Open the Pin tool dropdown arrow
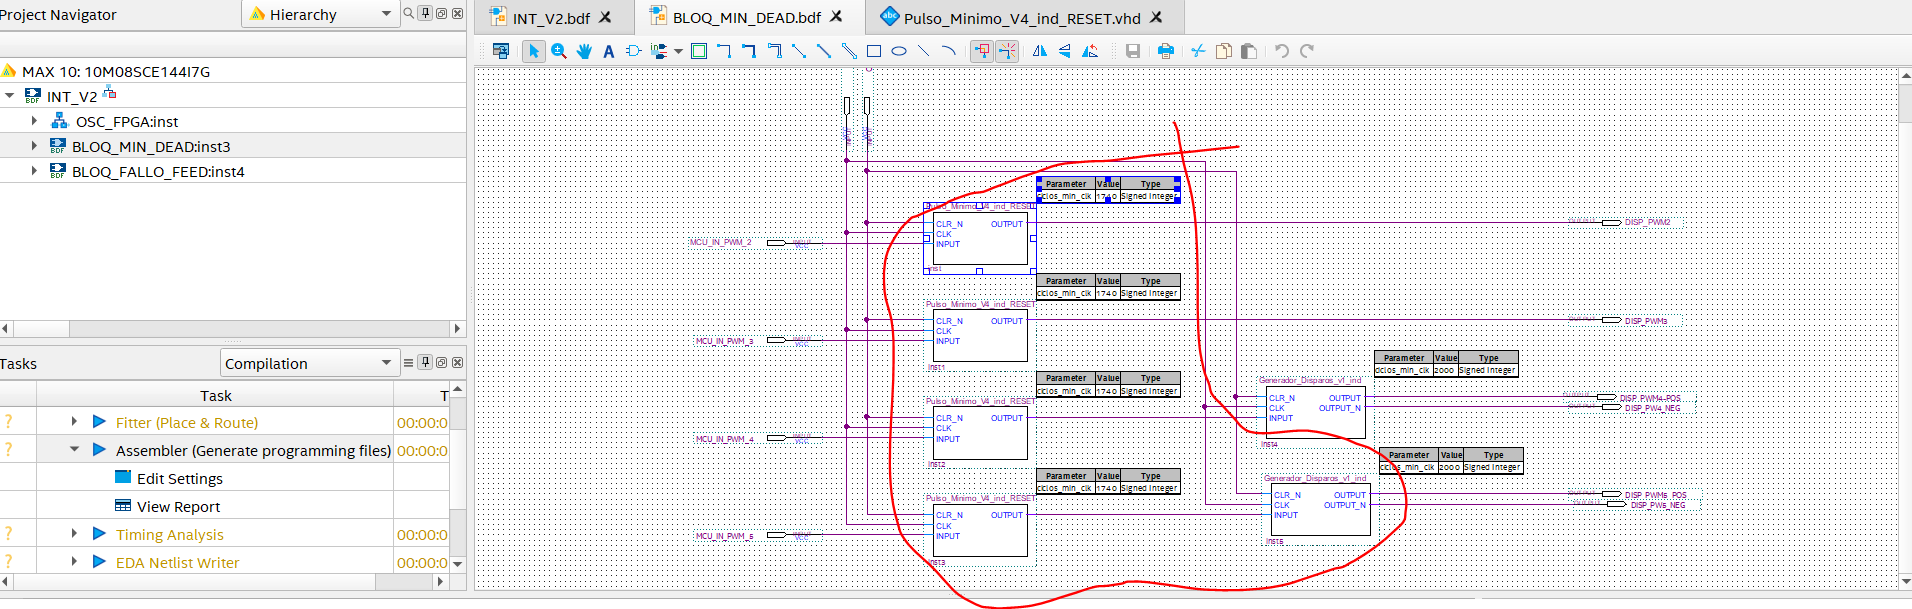The height and width of the screenshot is (609, 1912). point(678,51)
